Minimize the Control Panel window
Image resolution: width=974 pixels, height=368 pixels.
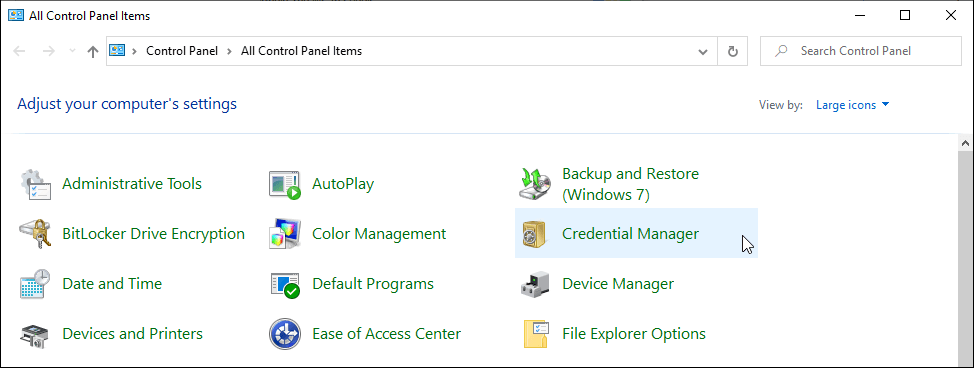(x=860, y=16)
